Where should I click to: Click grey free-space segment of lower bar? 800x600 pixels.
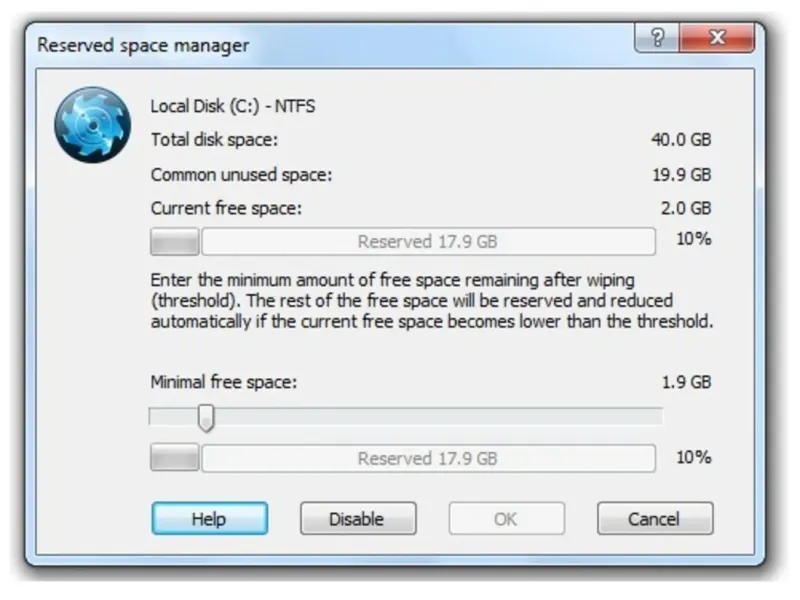click(174, 458)
